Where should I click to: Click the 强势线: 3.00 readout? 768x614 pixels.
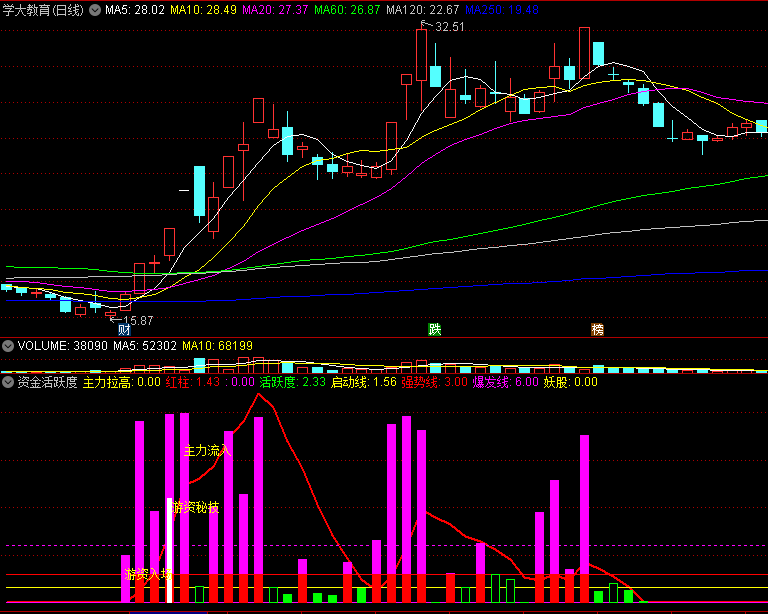435,382
